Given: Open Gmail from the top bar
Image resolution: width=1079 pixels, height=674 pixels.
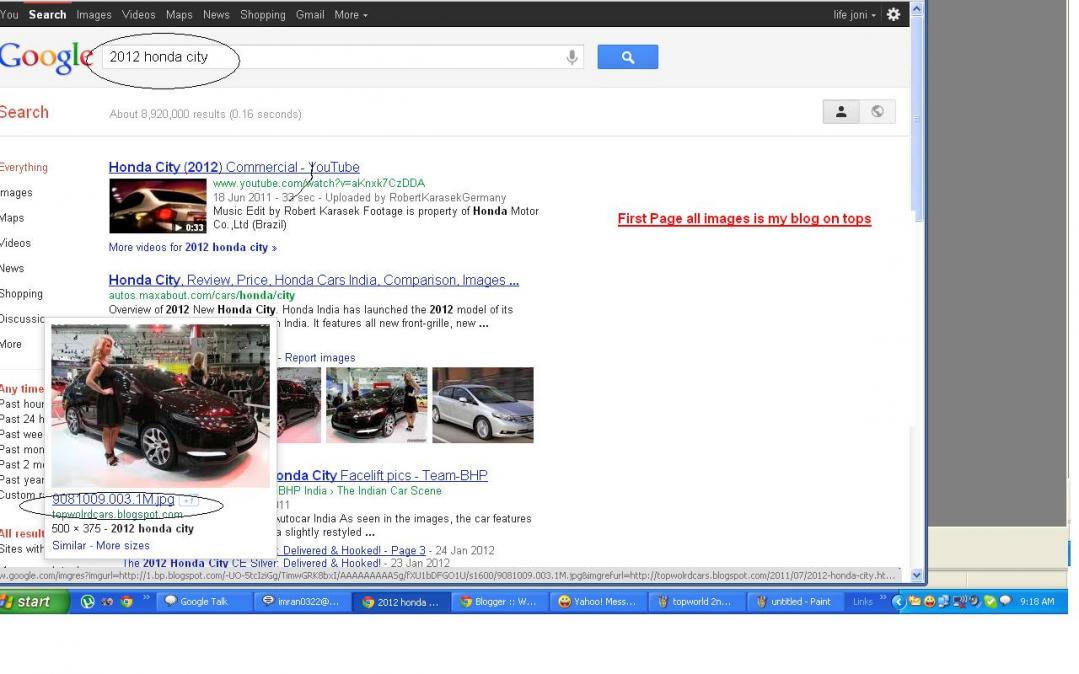Looking at the screenshot, I should [x=310, y=14].
